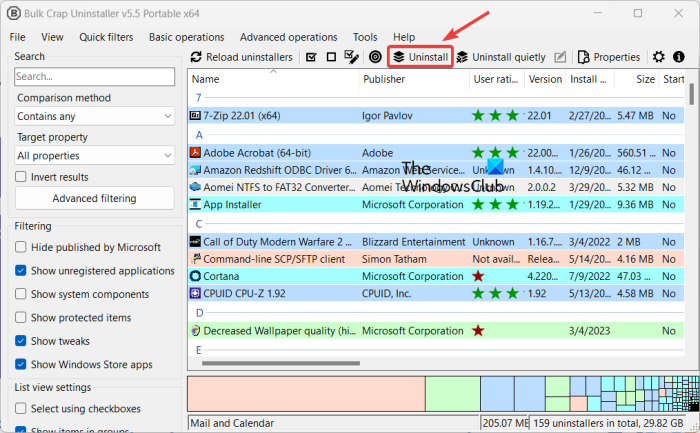Click the Bulk Crap Uninstaller logo in title bar

pos(13,13)
